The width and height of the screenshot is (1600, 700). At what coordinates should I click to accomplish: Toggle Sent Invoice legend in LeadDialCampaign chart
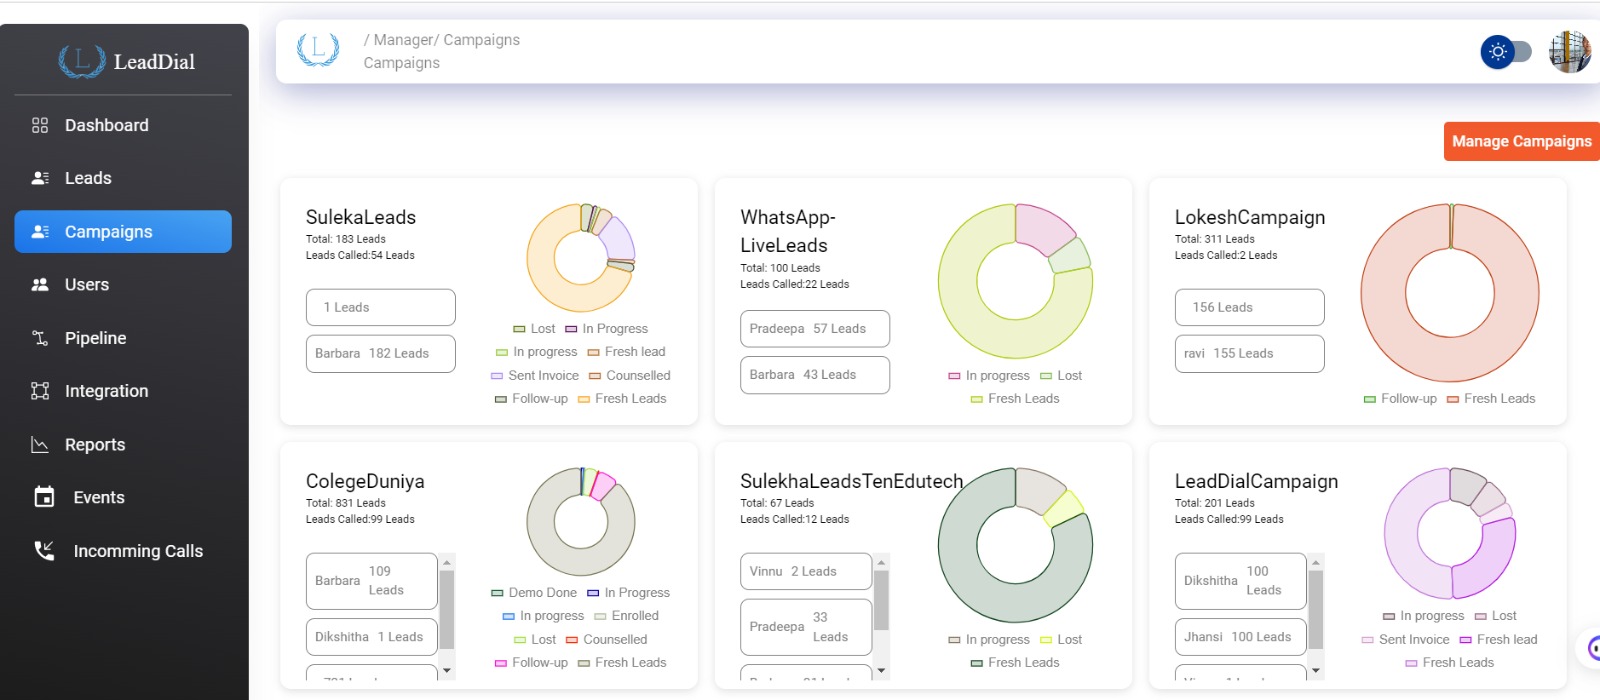[1405, 640]
